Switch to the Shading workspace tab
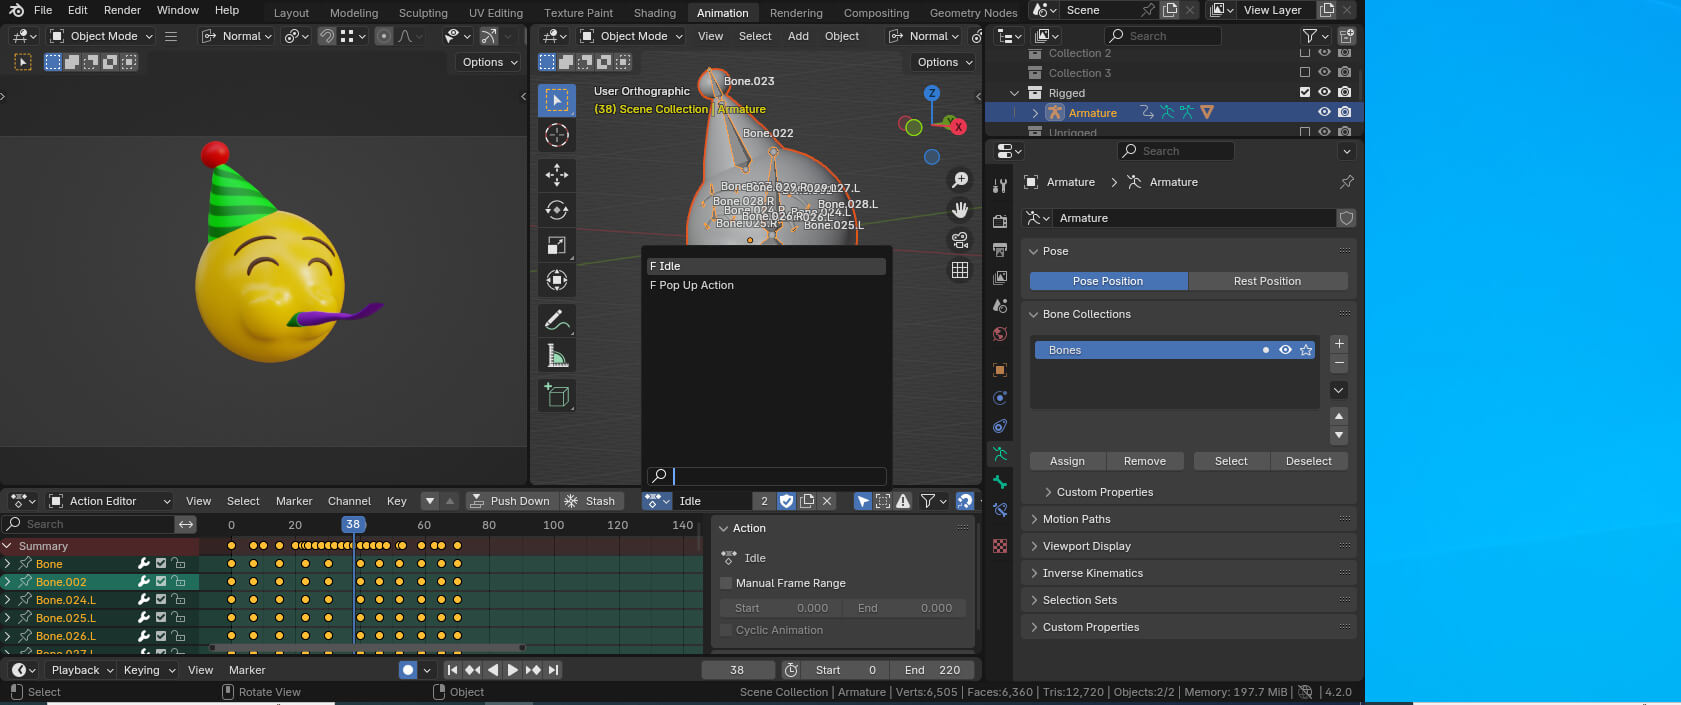Image resolution: width=1681 pixels, height=705 pixels. 654,13
